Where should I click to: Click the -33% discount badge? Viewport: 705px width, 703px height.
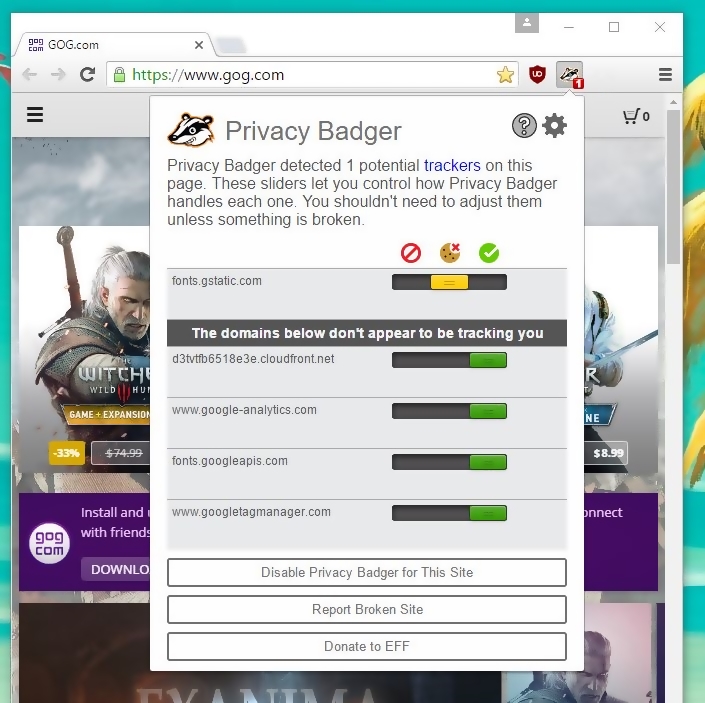click(x=67, y=453)
